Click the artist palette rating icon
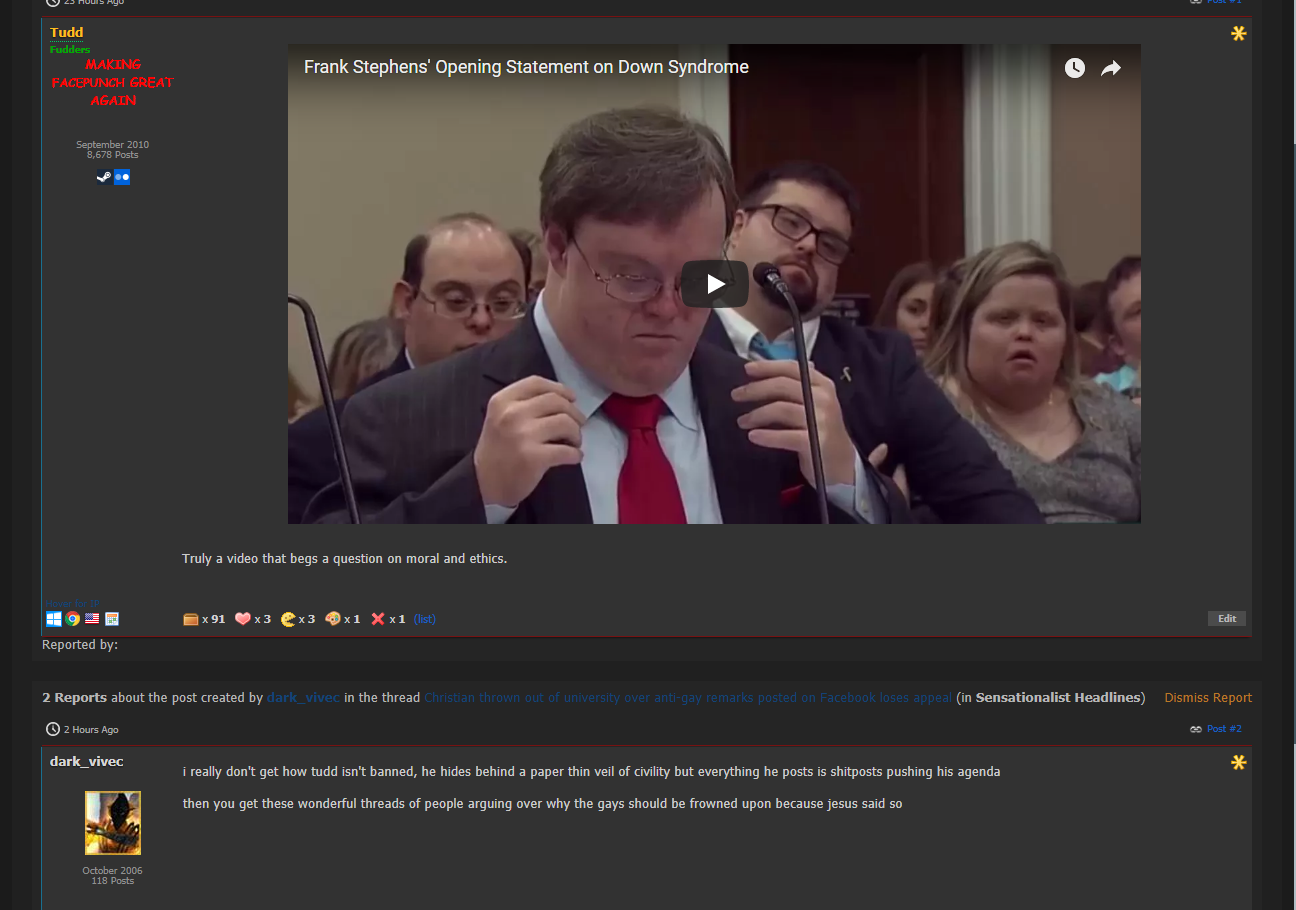This screenshot has width=1296, height=910. coord(333,619)
